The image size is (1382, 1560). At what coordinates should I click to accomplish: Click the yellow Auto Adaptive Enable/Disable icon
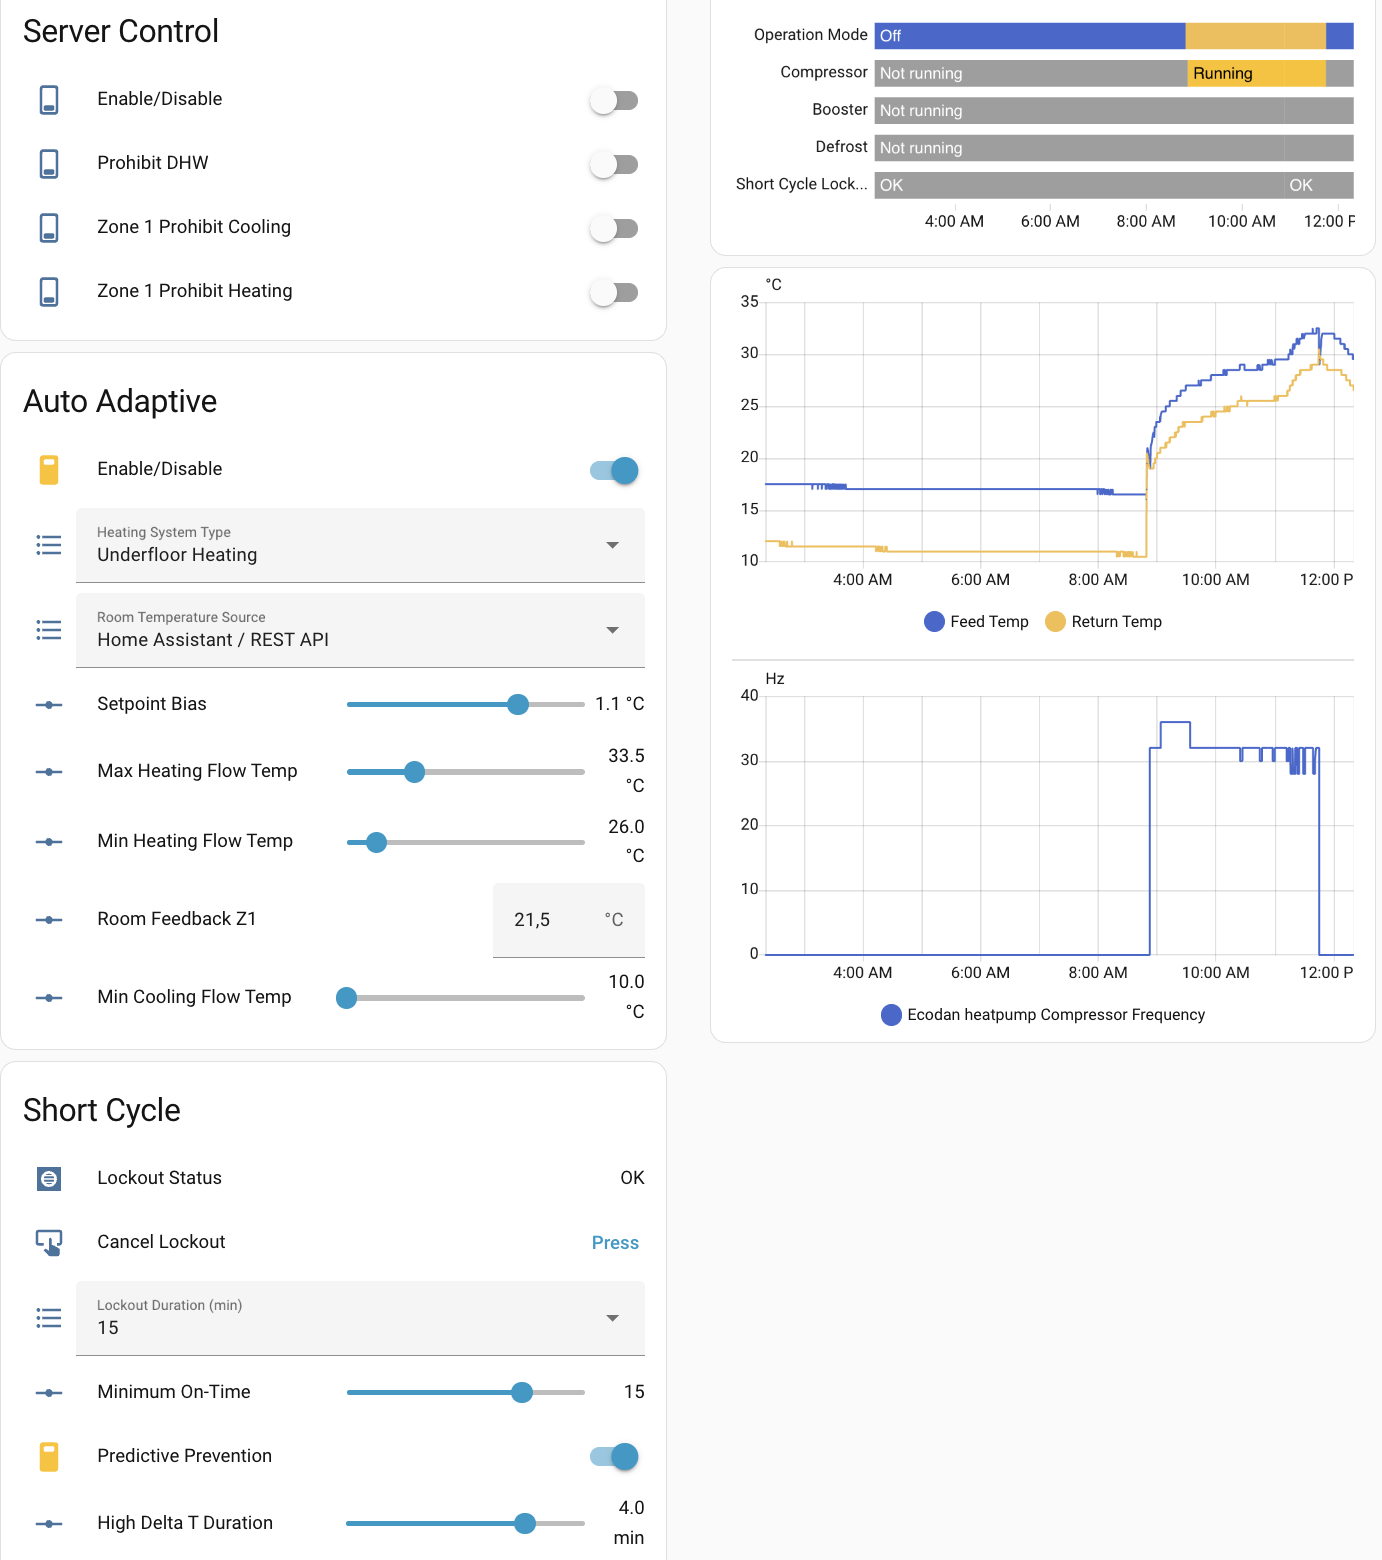click(x=49, y=470)
